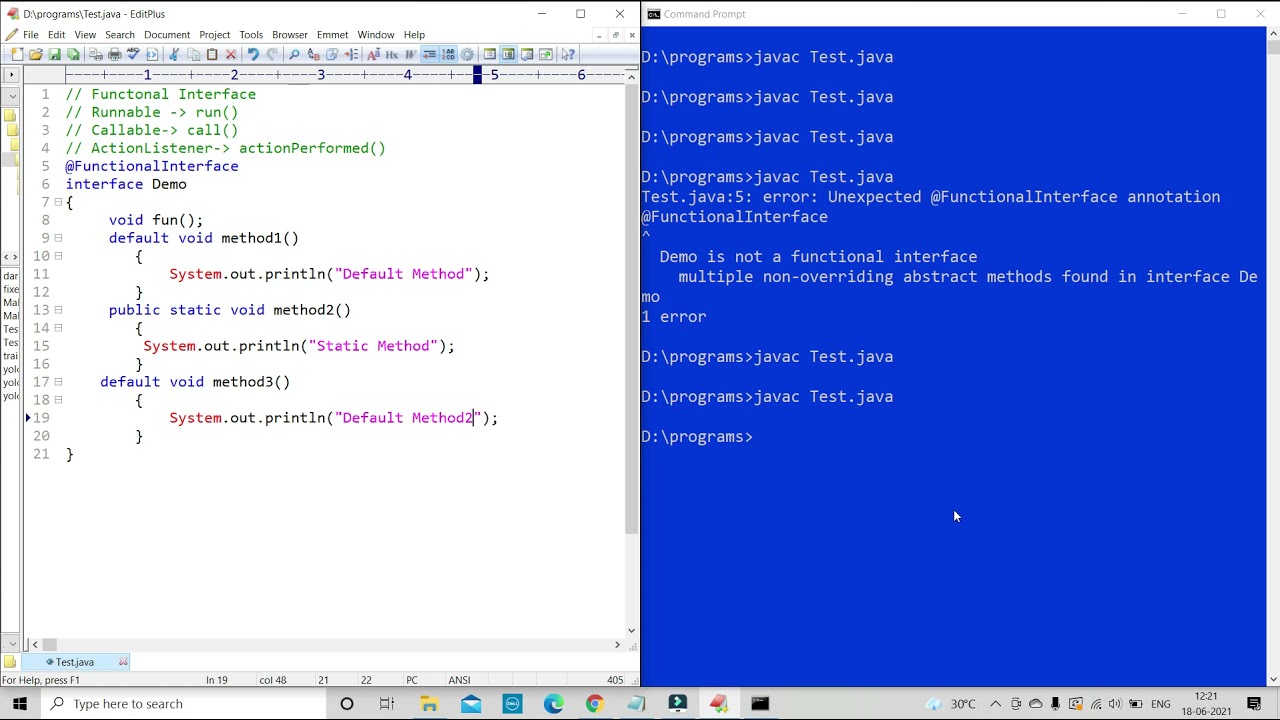Collapse the code fold at line 17
The image size is (1280, 720).
[x=58, y=382]
